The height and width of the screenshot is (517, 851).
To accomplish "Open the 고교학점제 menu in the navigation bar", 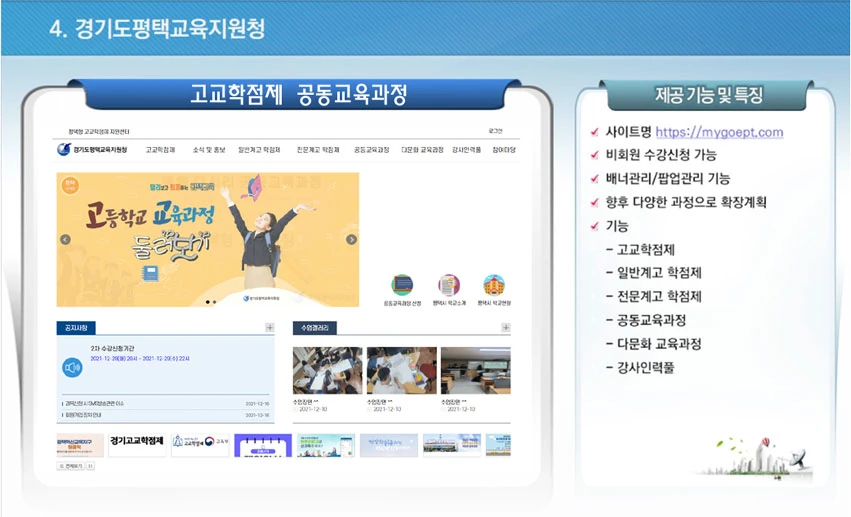I will tap(160, 150).
